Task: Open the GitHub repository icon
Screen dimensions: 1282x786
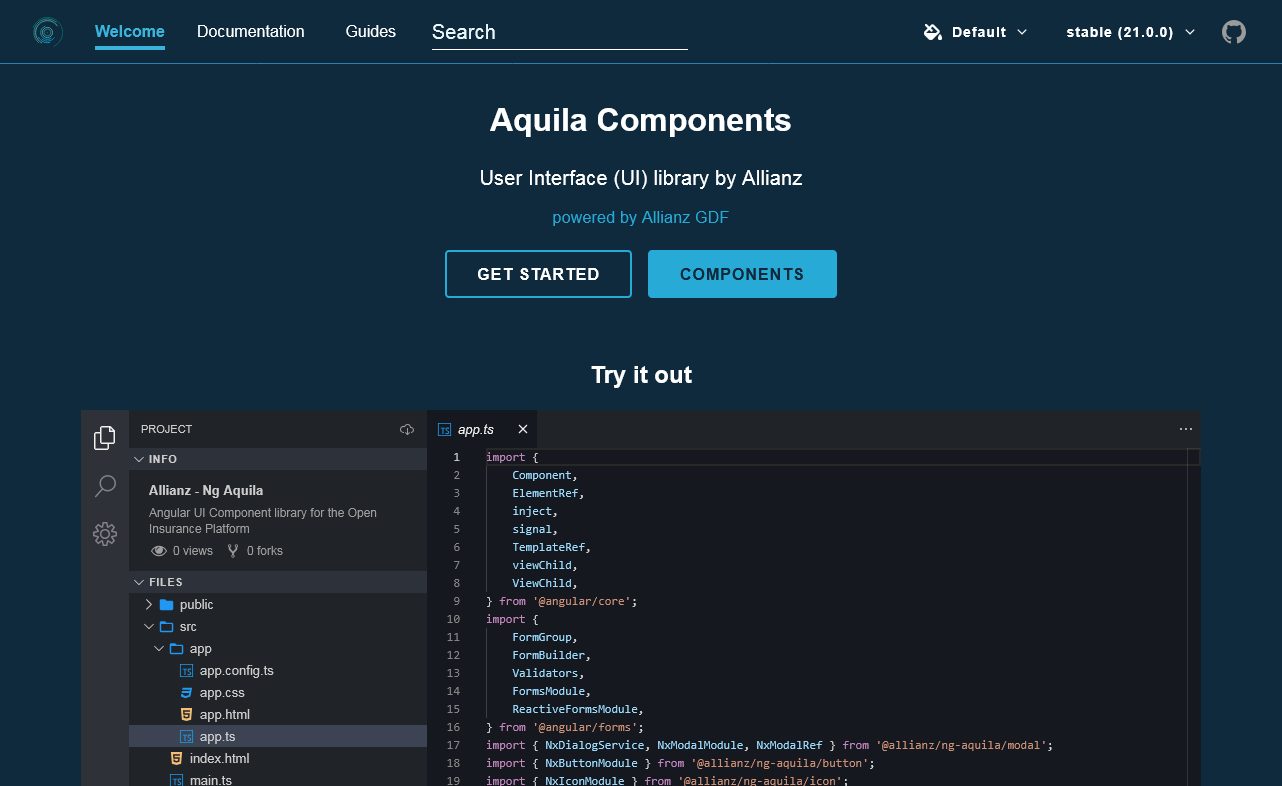Action: click(1234, 32)
